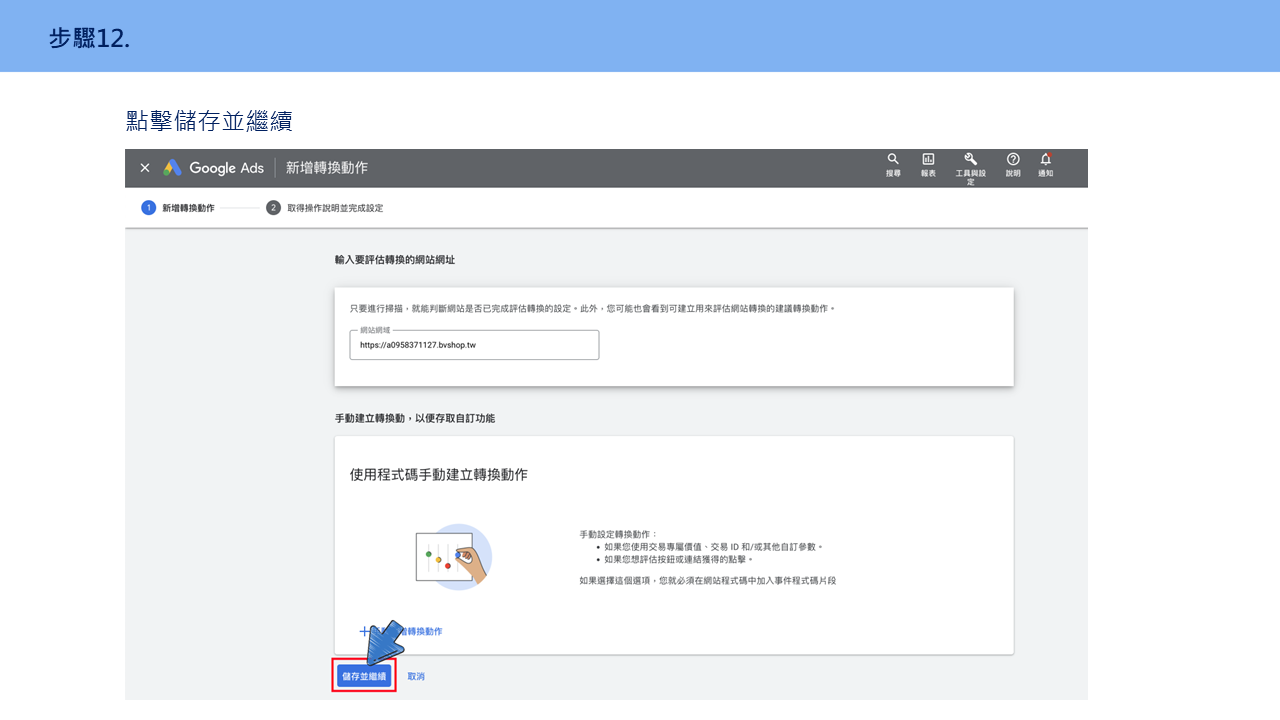1280x720 pixels.
Task: Close the new conversion action dialog
Action: pos(145,168)
